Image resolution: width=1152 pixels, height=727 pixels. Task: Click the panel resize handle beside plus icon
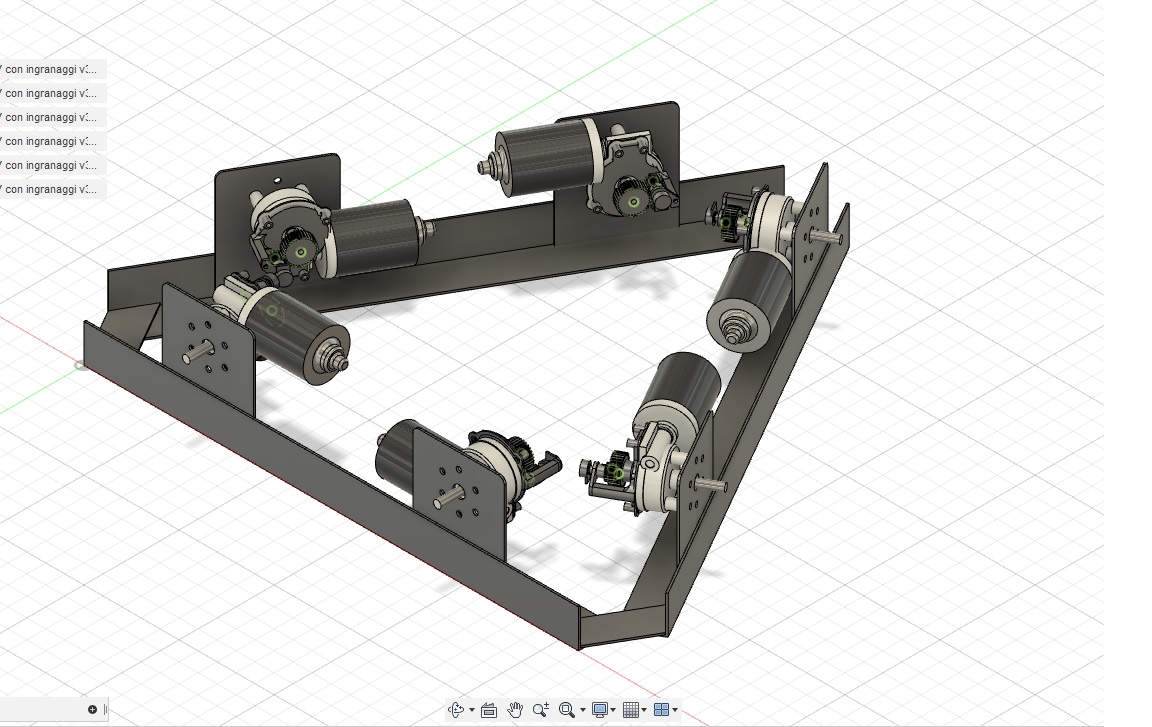(106, 709)
